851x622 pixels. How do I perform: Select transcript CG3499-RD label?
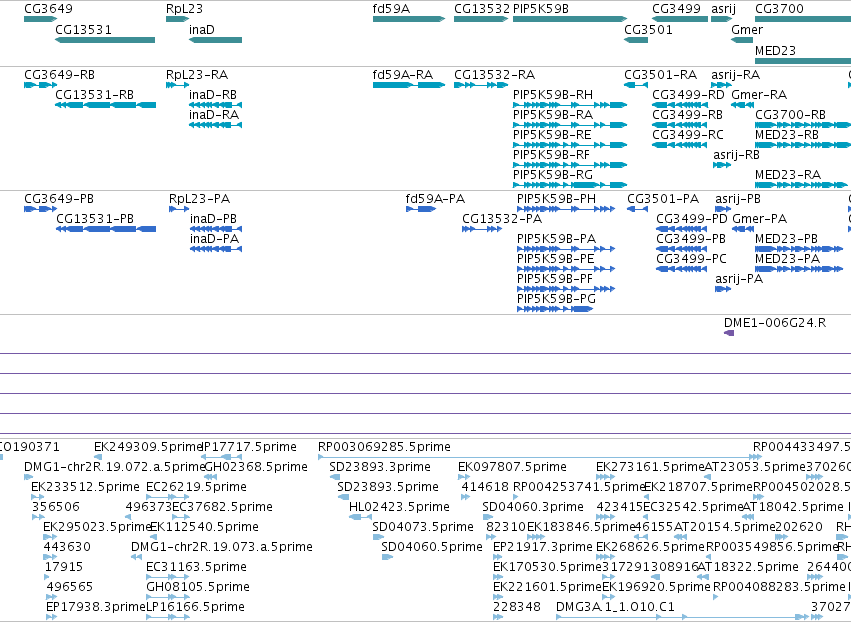pyautogui.click(x=688, y=95)
